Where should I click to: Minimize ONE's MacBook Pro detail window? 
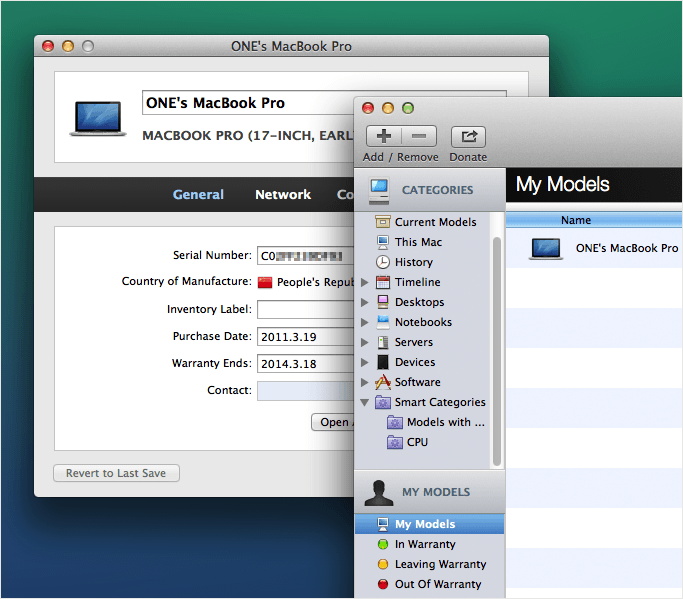[68, 46]
